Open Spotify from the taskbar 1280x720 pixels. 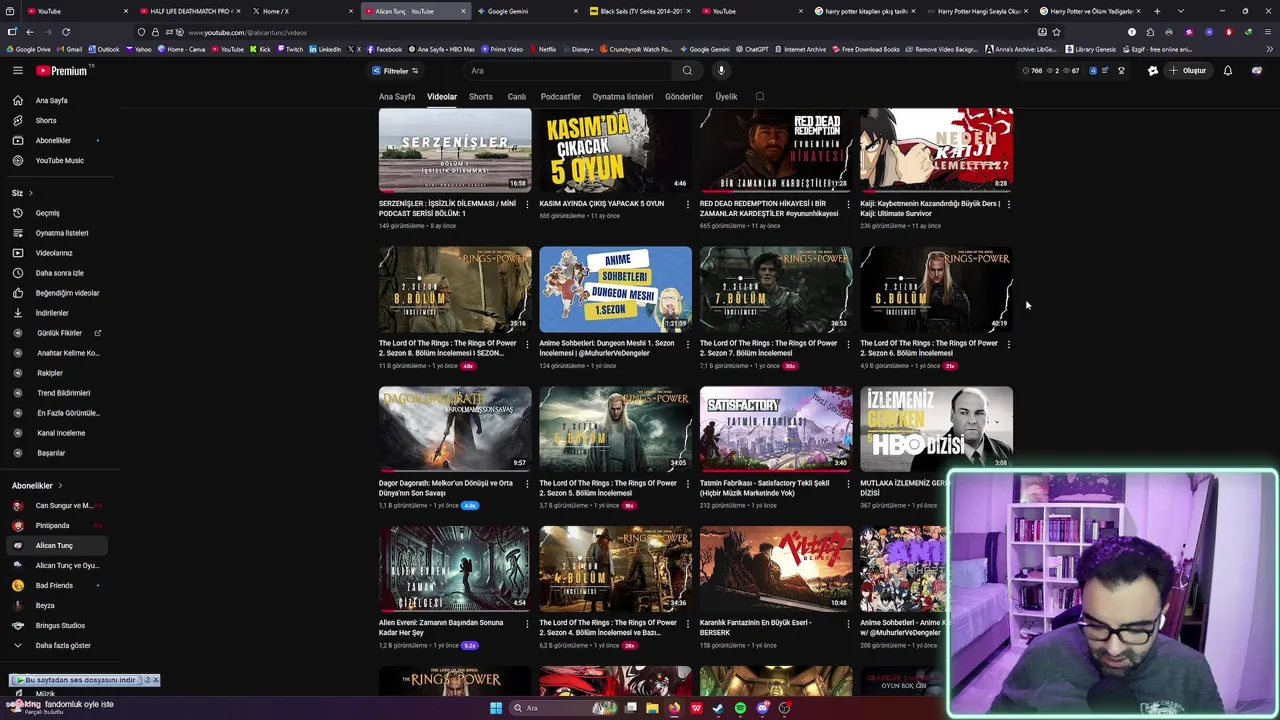click(740, 708)
